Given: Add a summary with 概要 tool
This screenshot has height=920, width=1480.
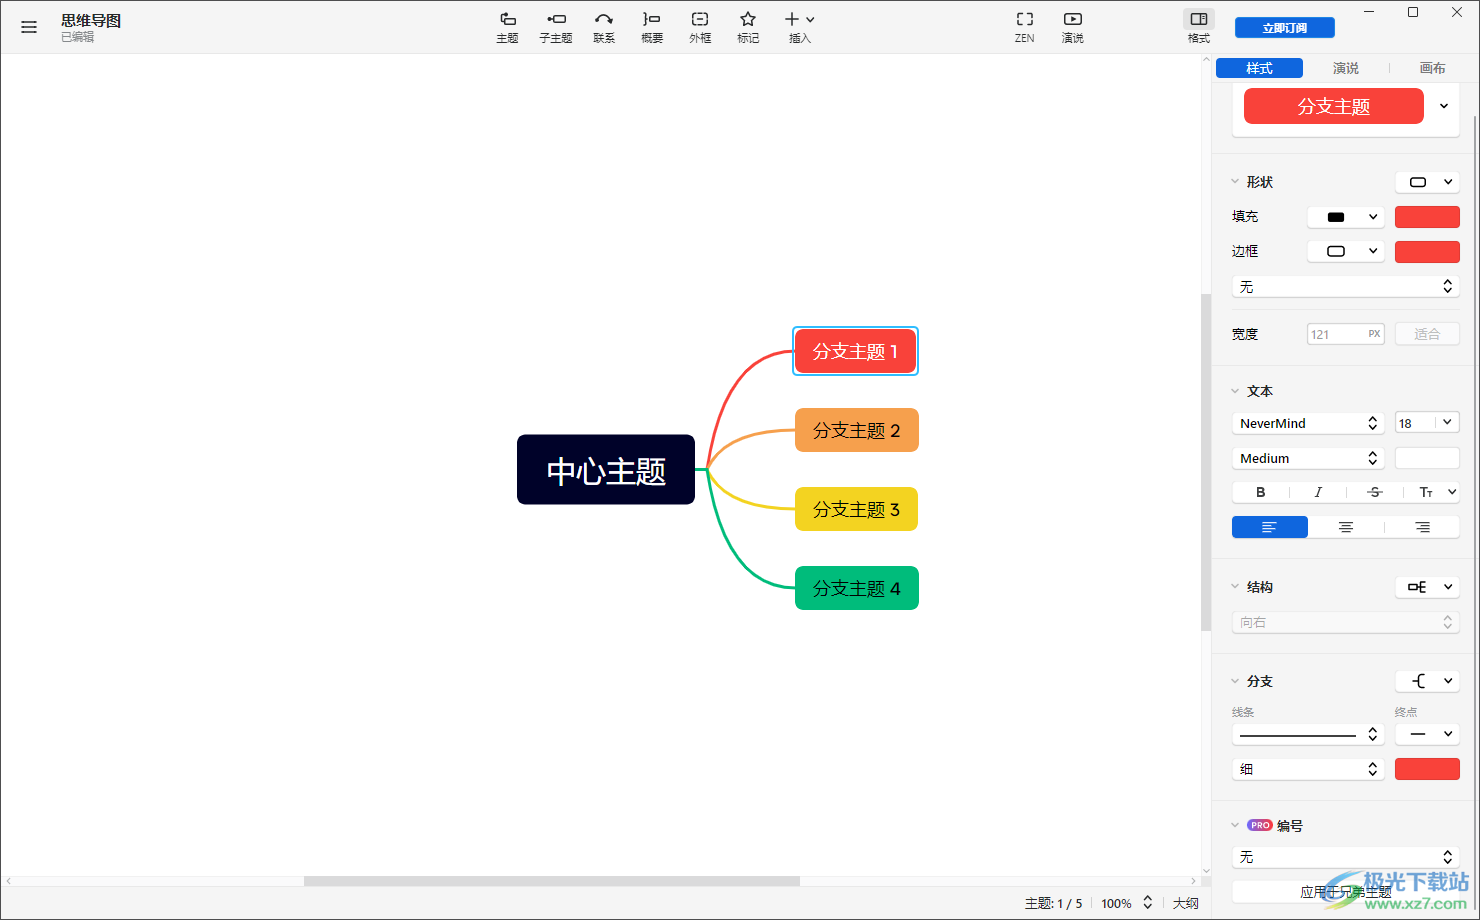Looking at the screenshot, I should coord(652,27).
